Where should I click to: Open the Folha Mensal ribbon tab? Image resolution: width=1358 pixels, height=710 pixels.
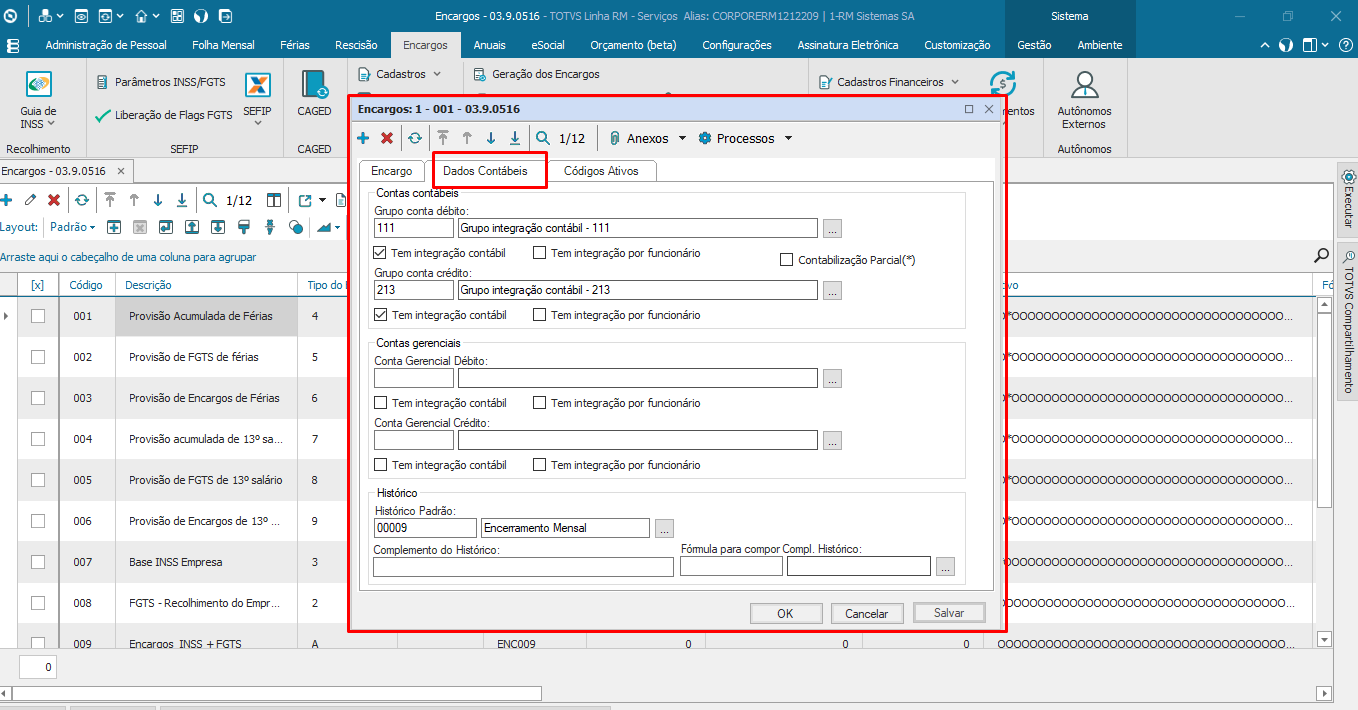[224, 45]
